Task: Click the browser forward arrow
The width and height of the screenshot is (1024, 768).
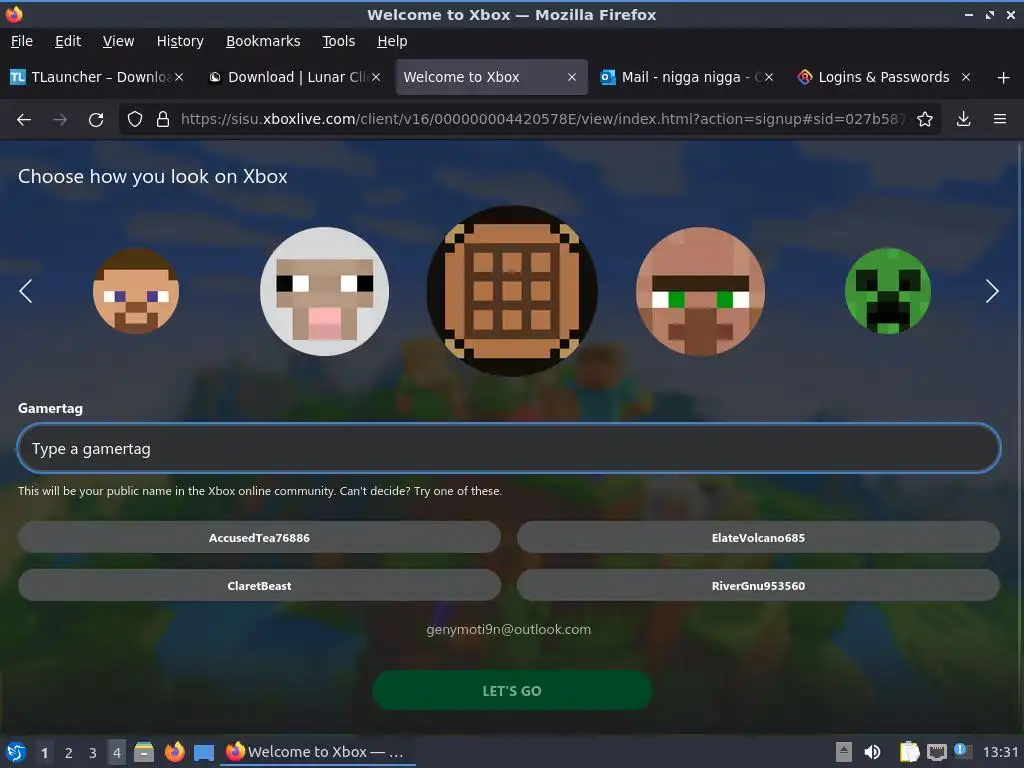Action: (x=60, y=120)
